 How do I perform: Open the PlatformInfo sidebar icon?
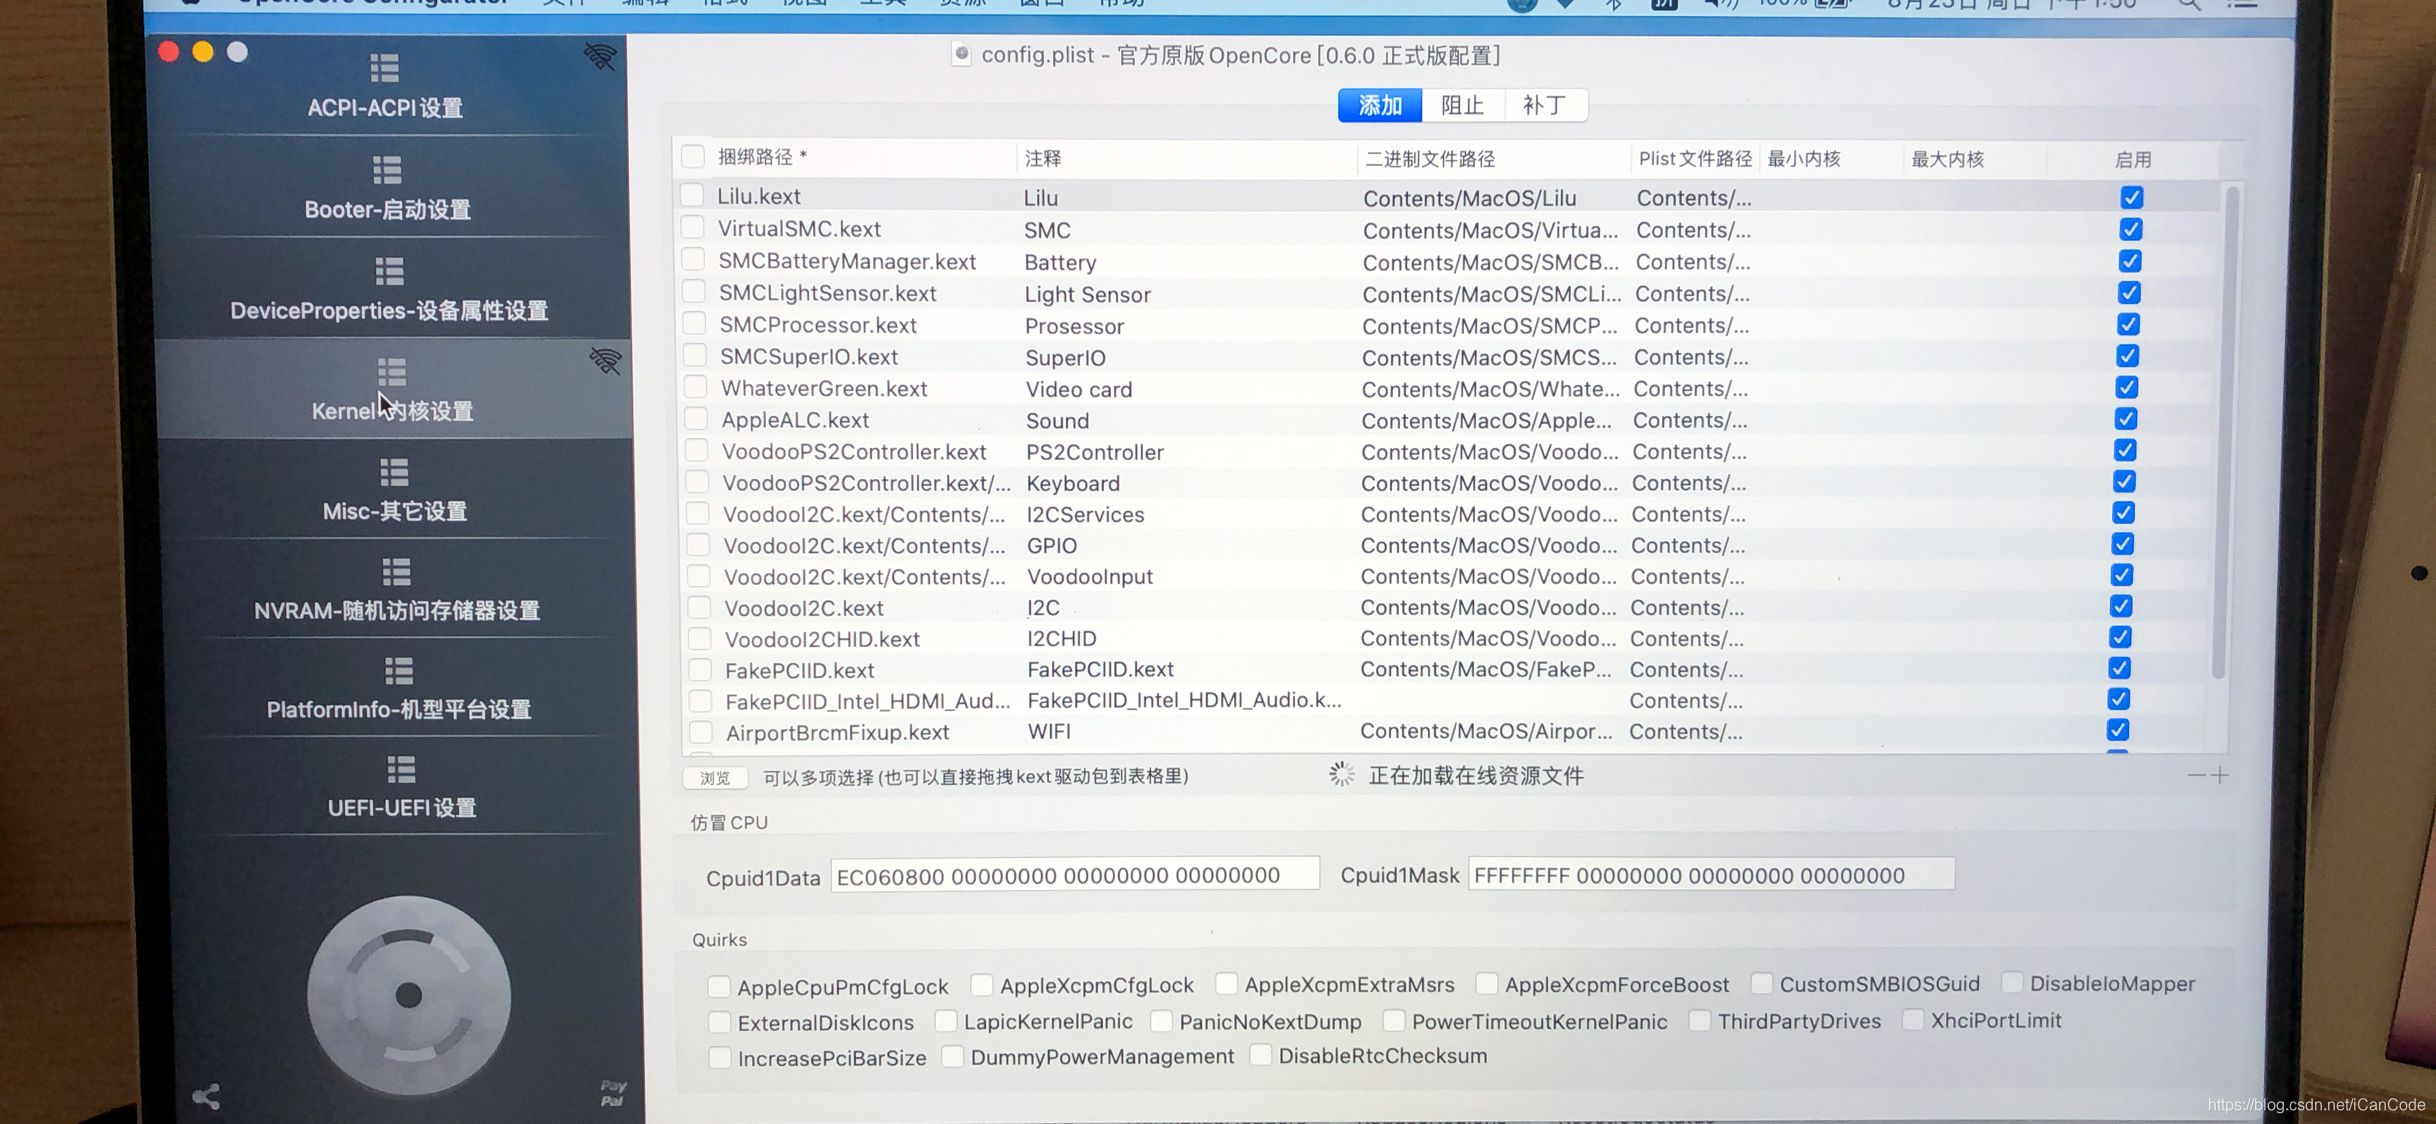pos(398,671)
